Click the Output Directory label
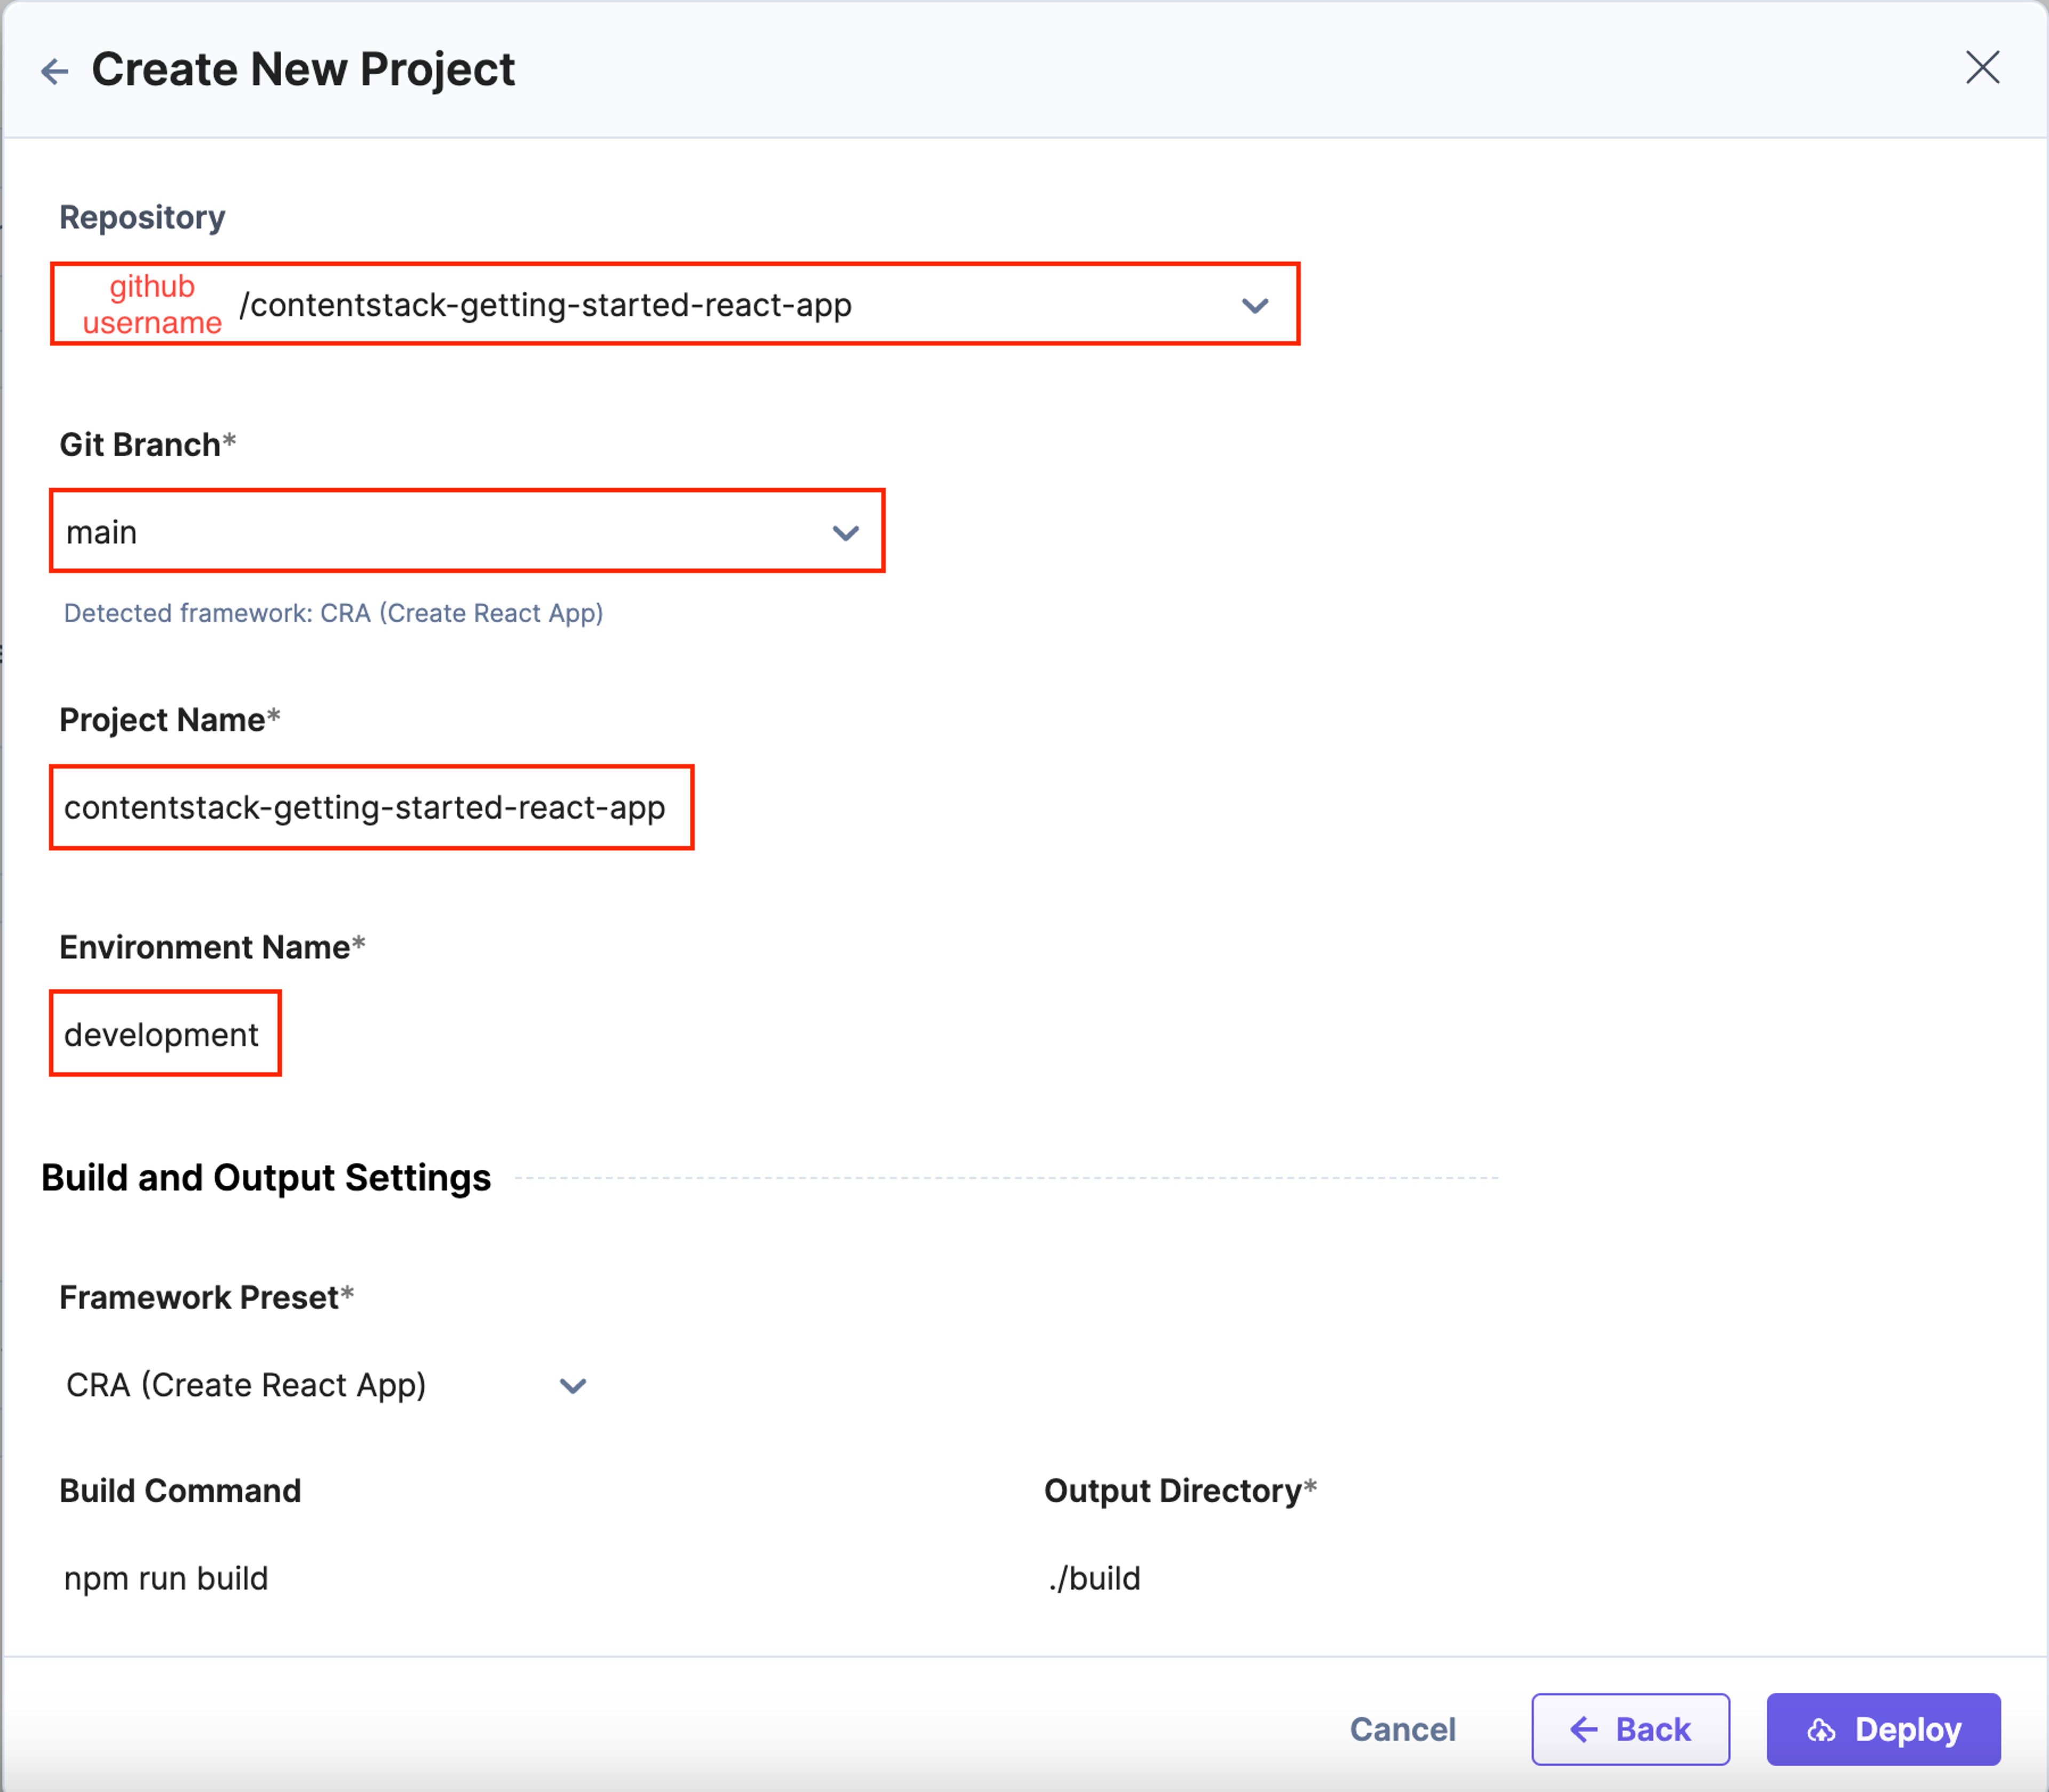2049x1792 pixels. click(1180, 1490)
